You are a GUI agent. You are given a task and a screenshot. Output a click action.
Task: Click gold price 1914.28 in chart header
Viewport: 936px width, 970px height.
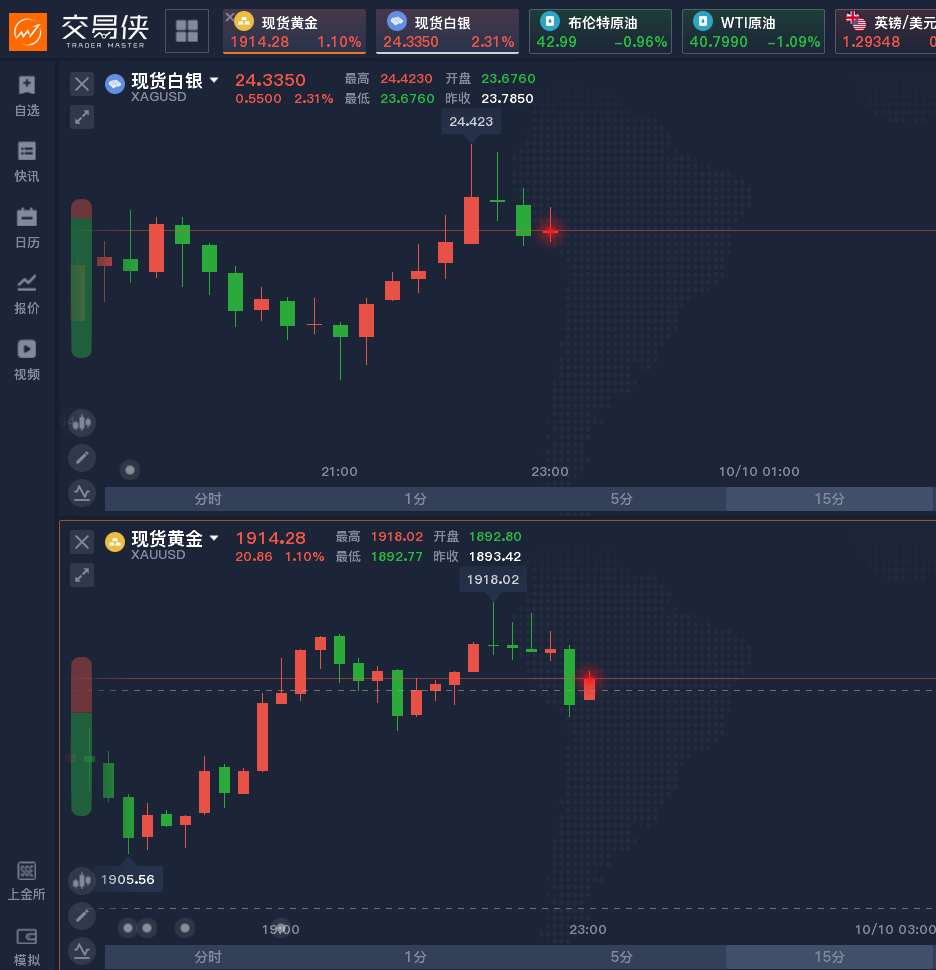[270, 538]
